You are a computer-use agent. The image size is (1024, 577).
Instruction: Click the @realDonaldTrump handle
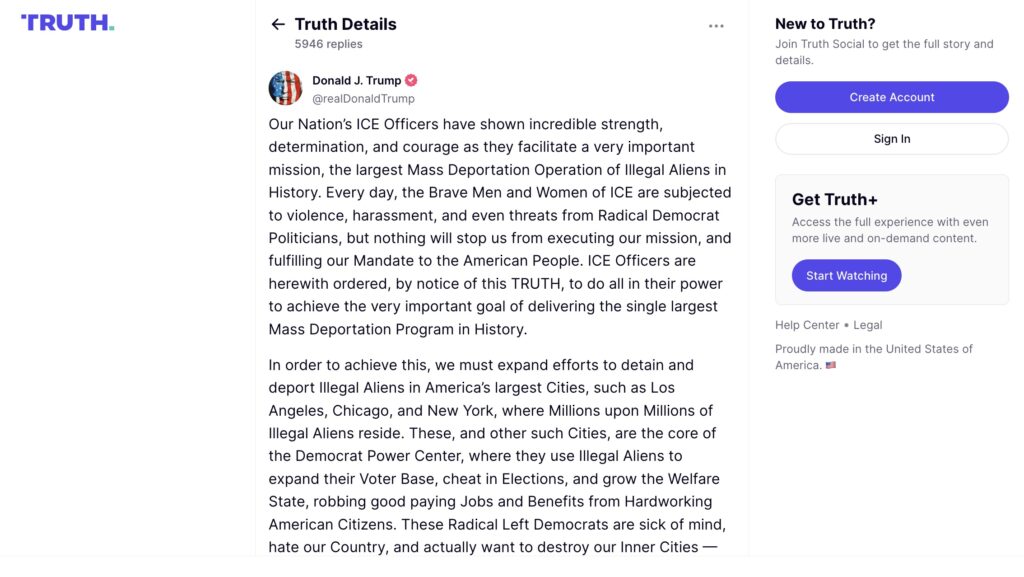coord(363,99)
